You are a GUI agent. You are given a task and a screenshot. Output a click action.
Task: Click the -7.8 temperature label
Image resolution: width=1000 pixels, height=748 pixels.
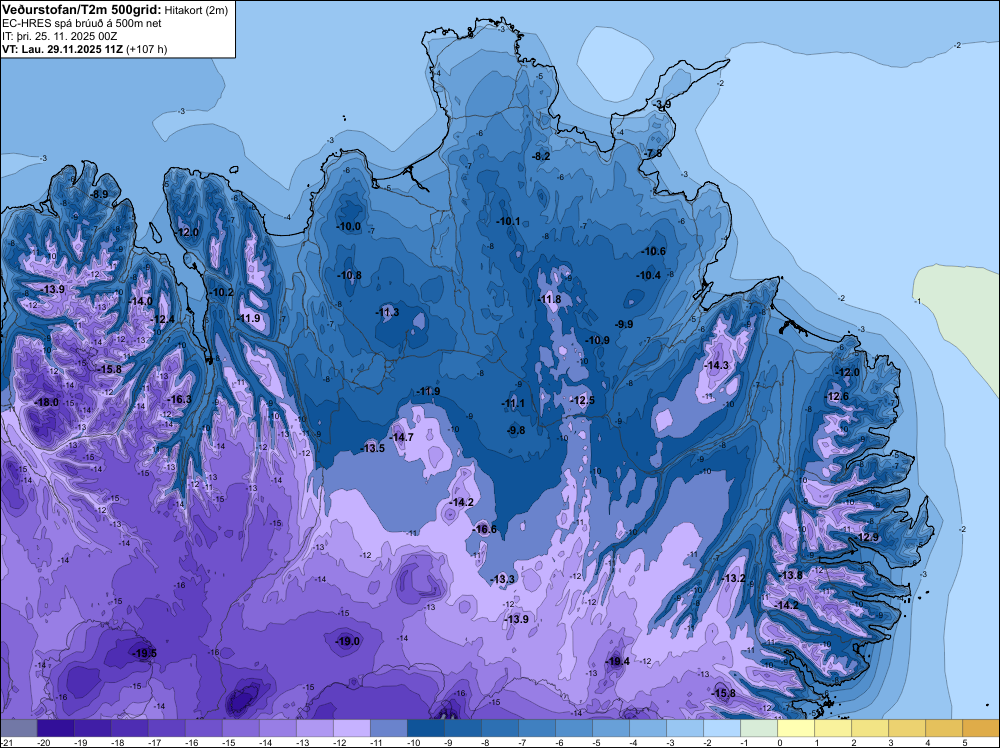coord(652,154)
